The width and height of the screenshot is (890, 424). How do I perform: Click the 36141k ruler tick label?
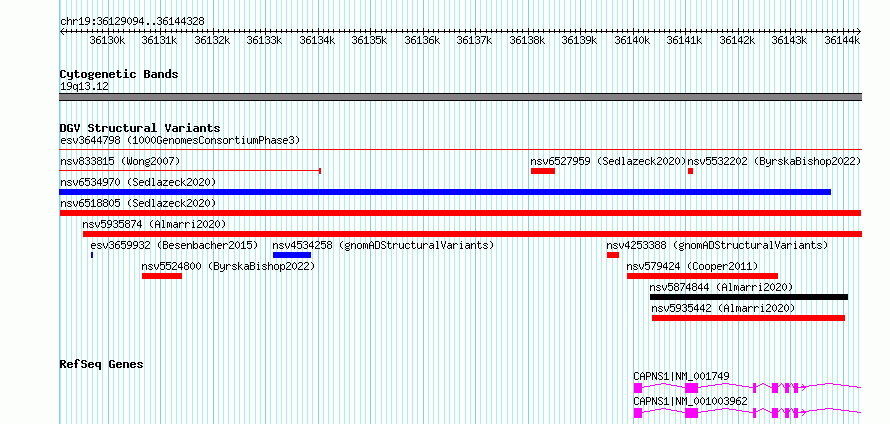coord(685,40)
